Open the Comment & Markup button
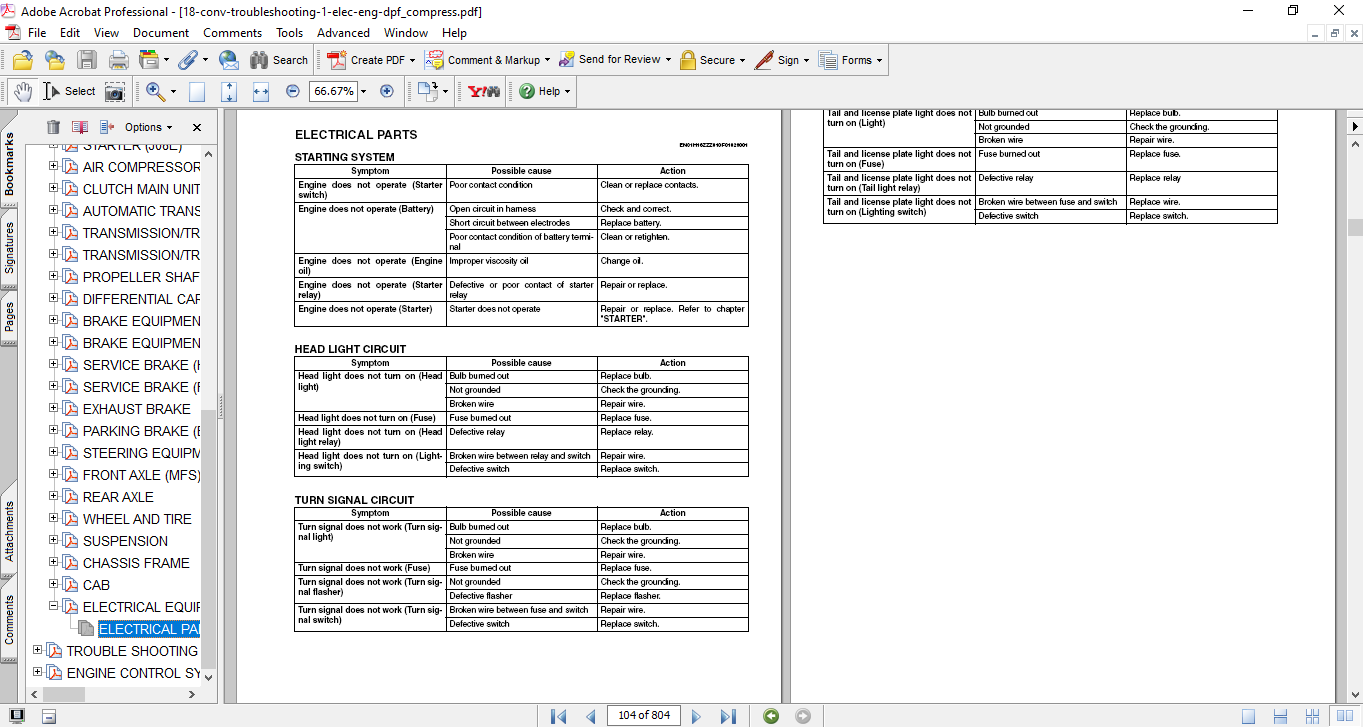The height and width of the screenshot is (727, 1363). [x=487, y=60]
